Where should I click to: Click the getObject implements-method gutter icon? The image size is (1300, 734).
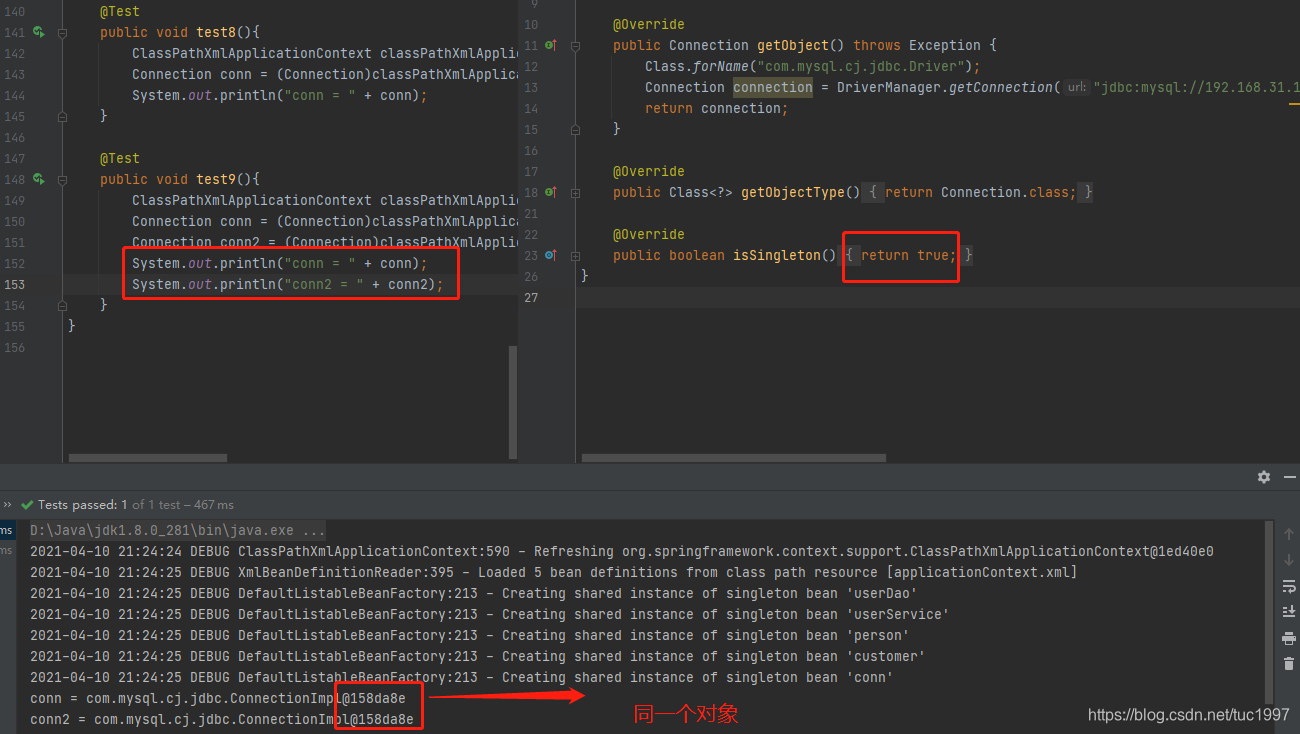(x=550, y=45)
